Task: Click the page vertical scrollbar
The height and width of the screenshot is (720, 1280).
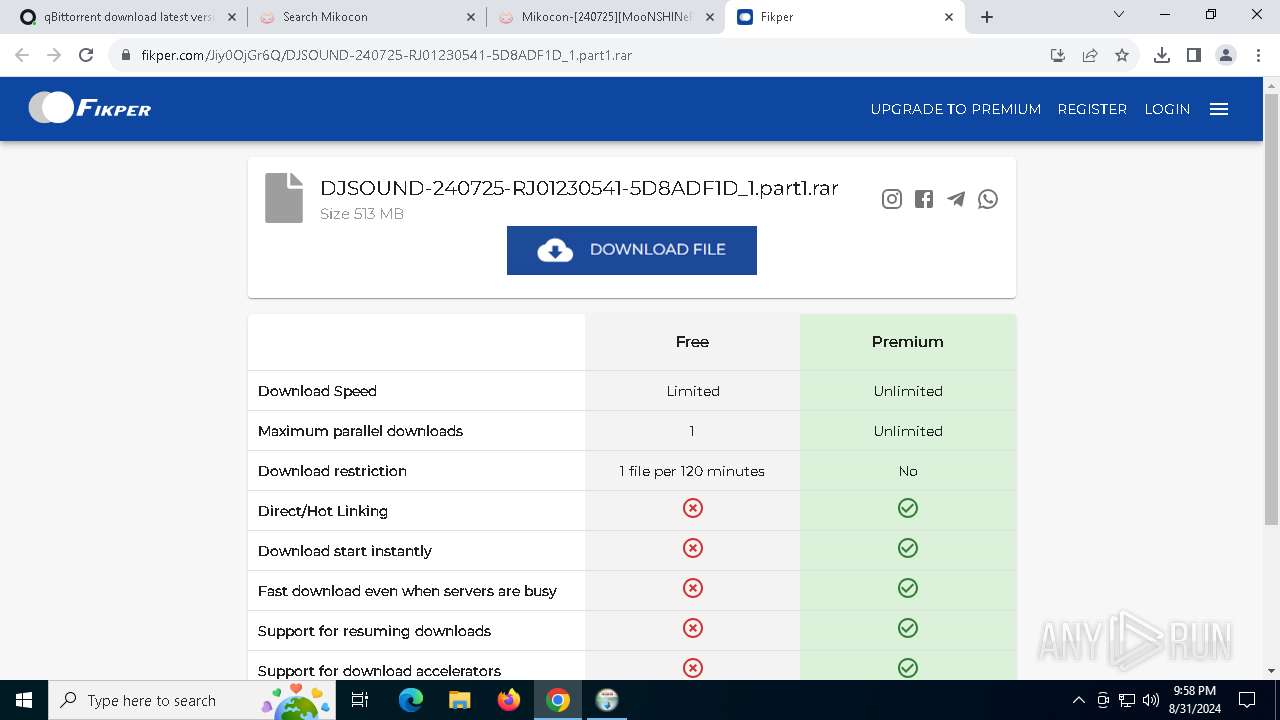Action: pyautogui.click(x=1271, y=310)
